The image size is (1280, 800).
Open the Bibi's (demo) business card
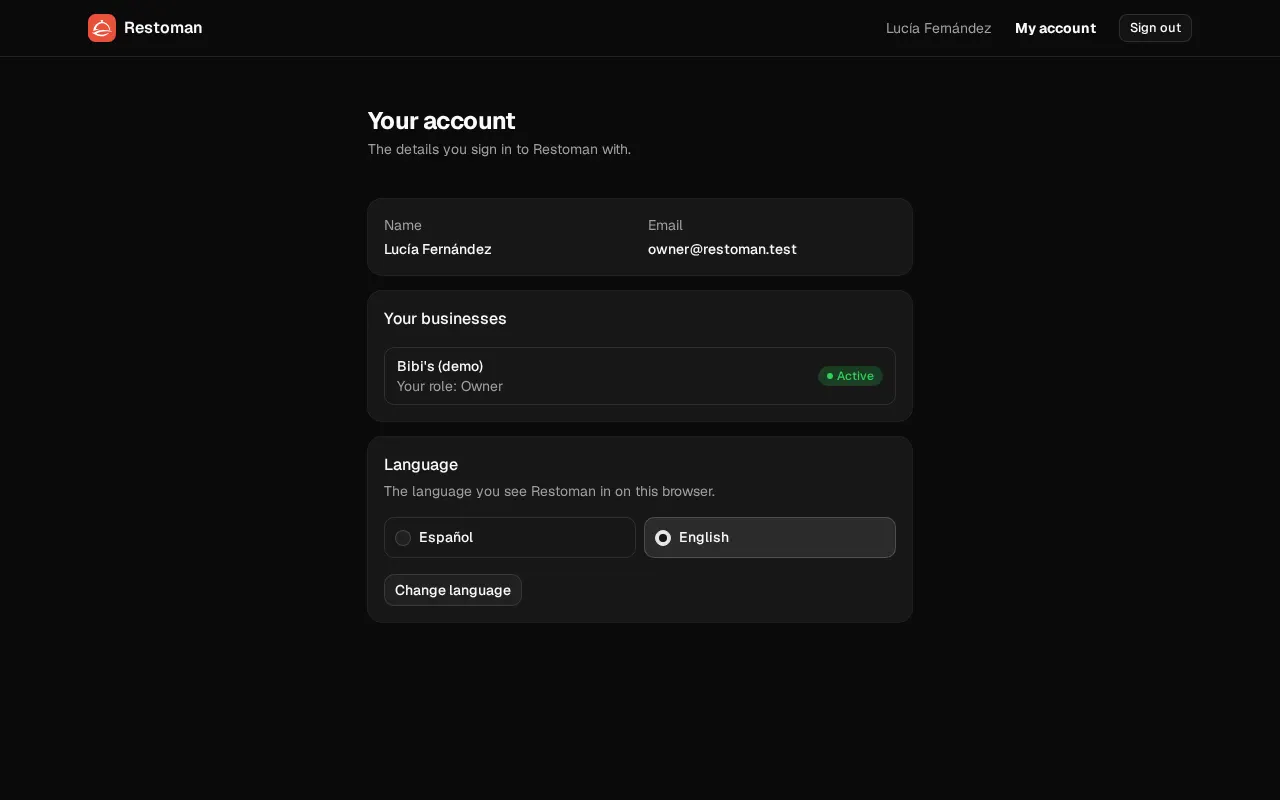(640, 376)
